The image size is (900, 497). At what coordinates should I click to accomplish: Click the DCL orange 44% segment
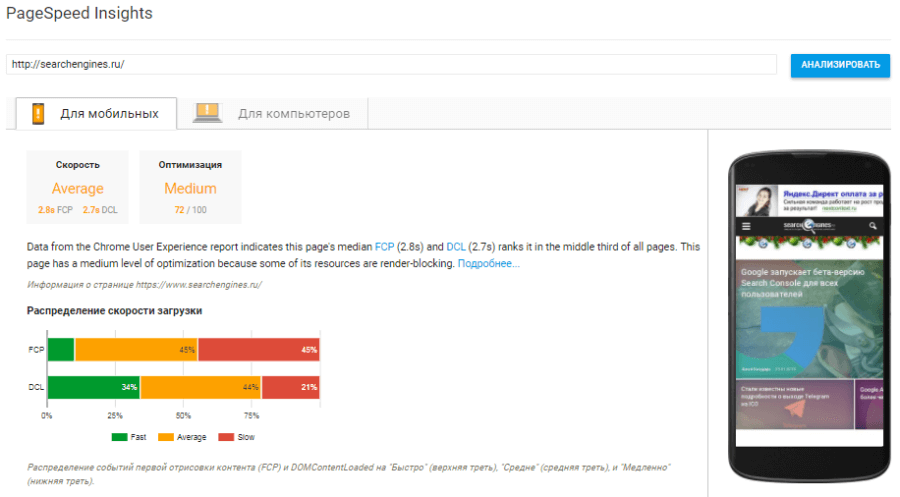click(x=201, y=387)
